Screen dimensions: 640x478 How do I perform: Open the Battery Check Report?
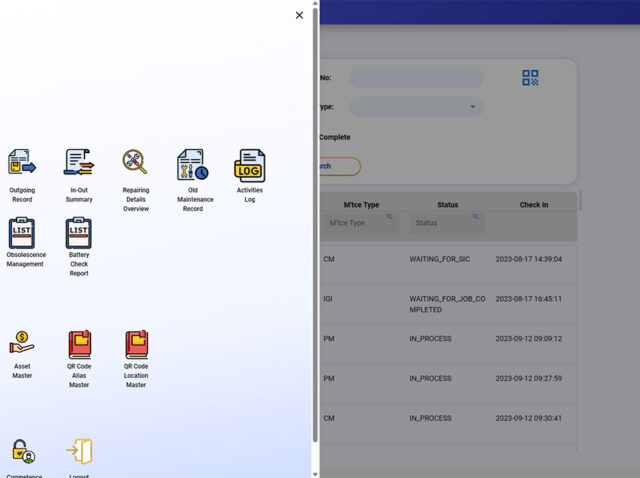click(x=79, y=233)
